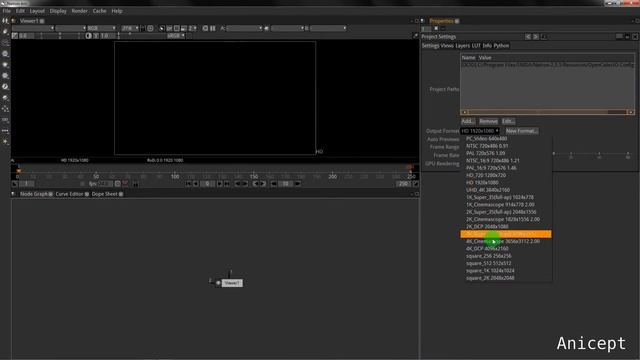This screenshot has width=640, height=360.
Task: Open the Display menu
Action: (58, 11)
